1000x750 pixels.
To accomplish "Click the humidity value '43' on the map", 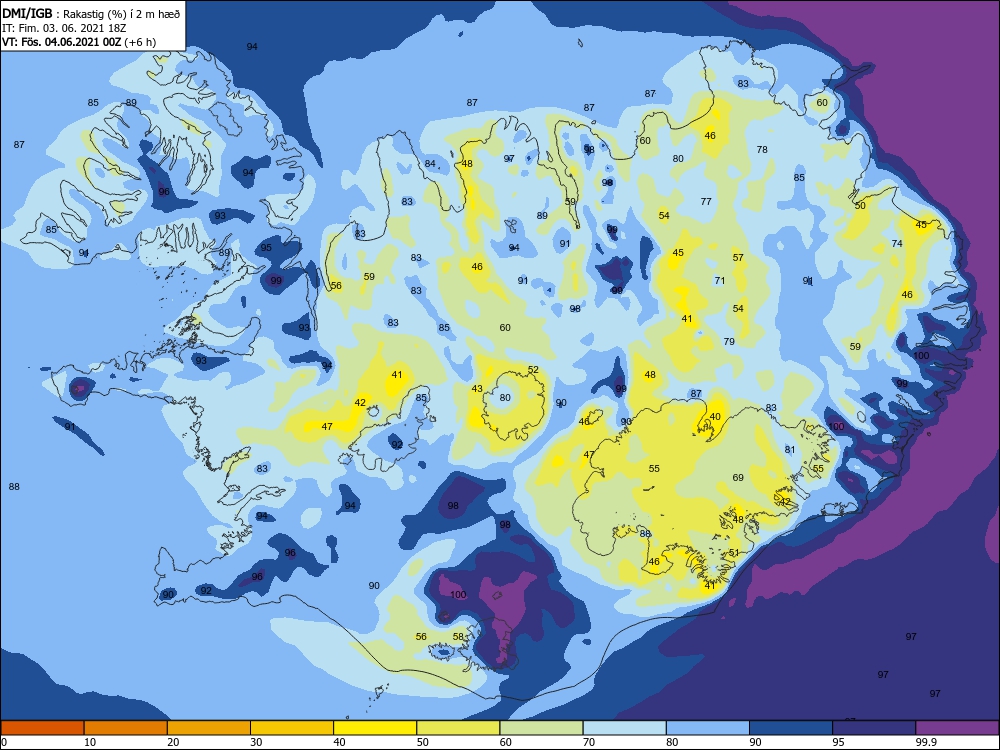I will (477, 389).
